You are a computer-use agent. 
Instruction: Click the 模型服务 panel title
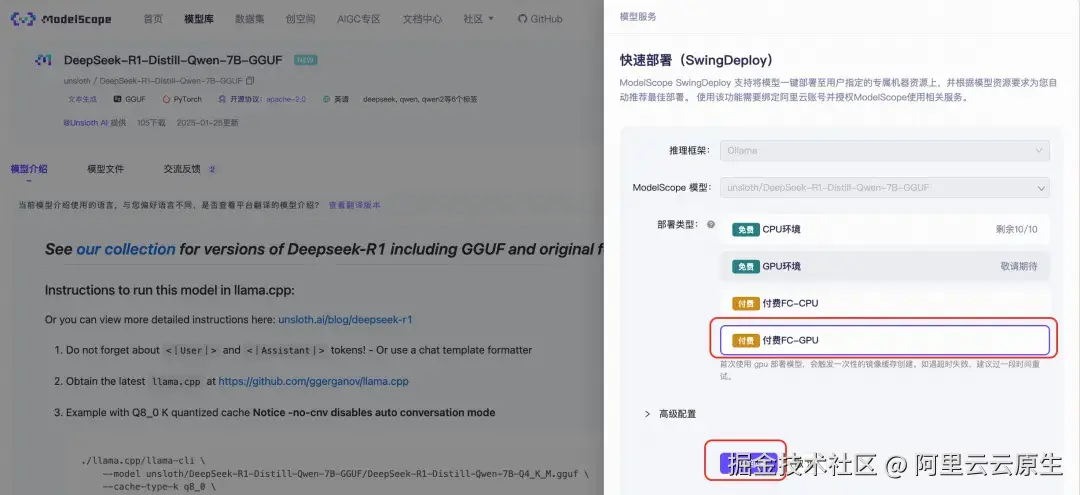coord(638,17)
